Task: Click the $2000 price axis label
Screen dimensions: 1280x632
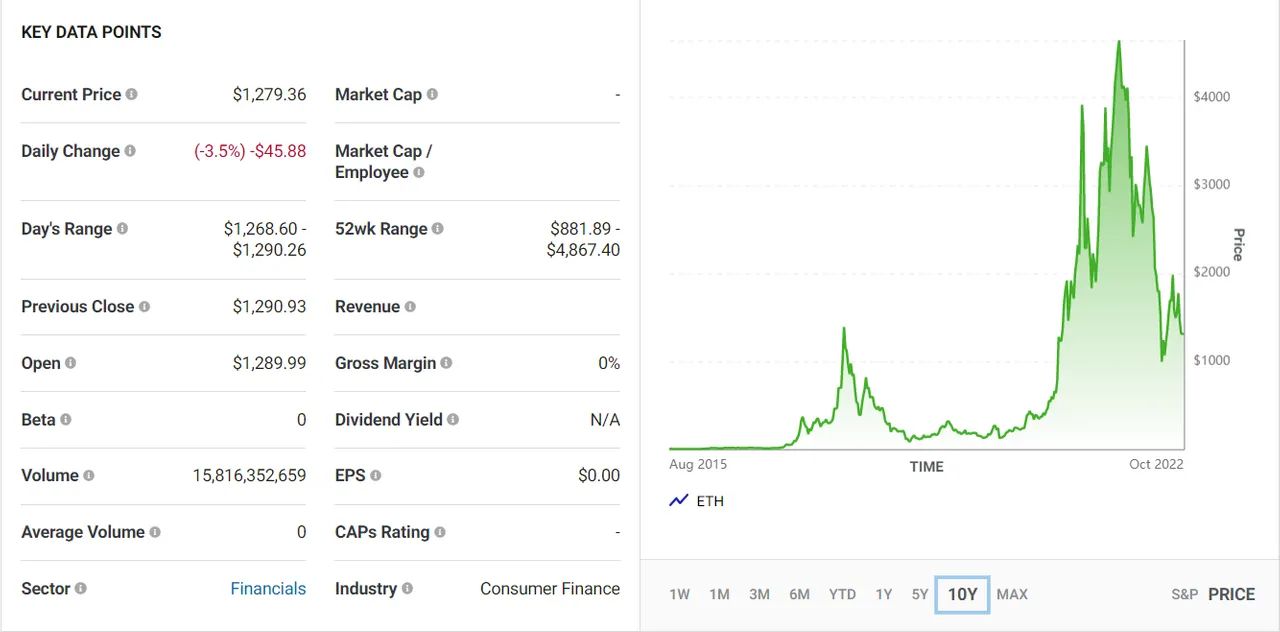Action: [x=1212, y=272]
